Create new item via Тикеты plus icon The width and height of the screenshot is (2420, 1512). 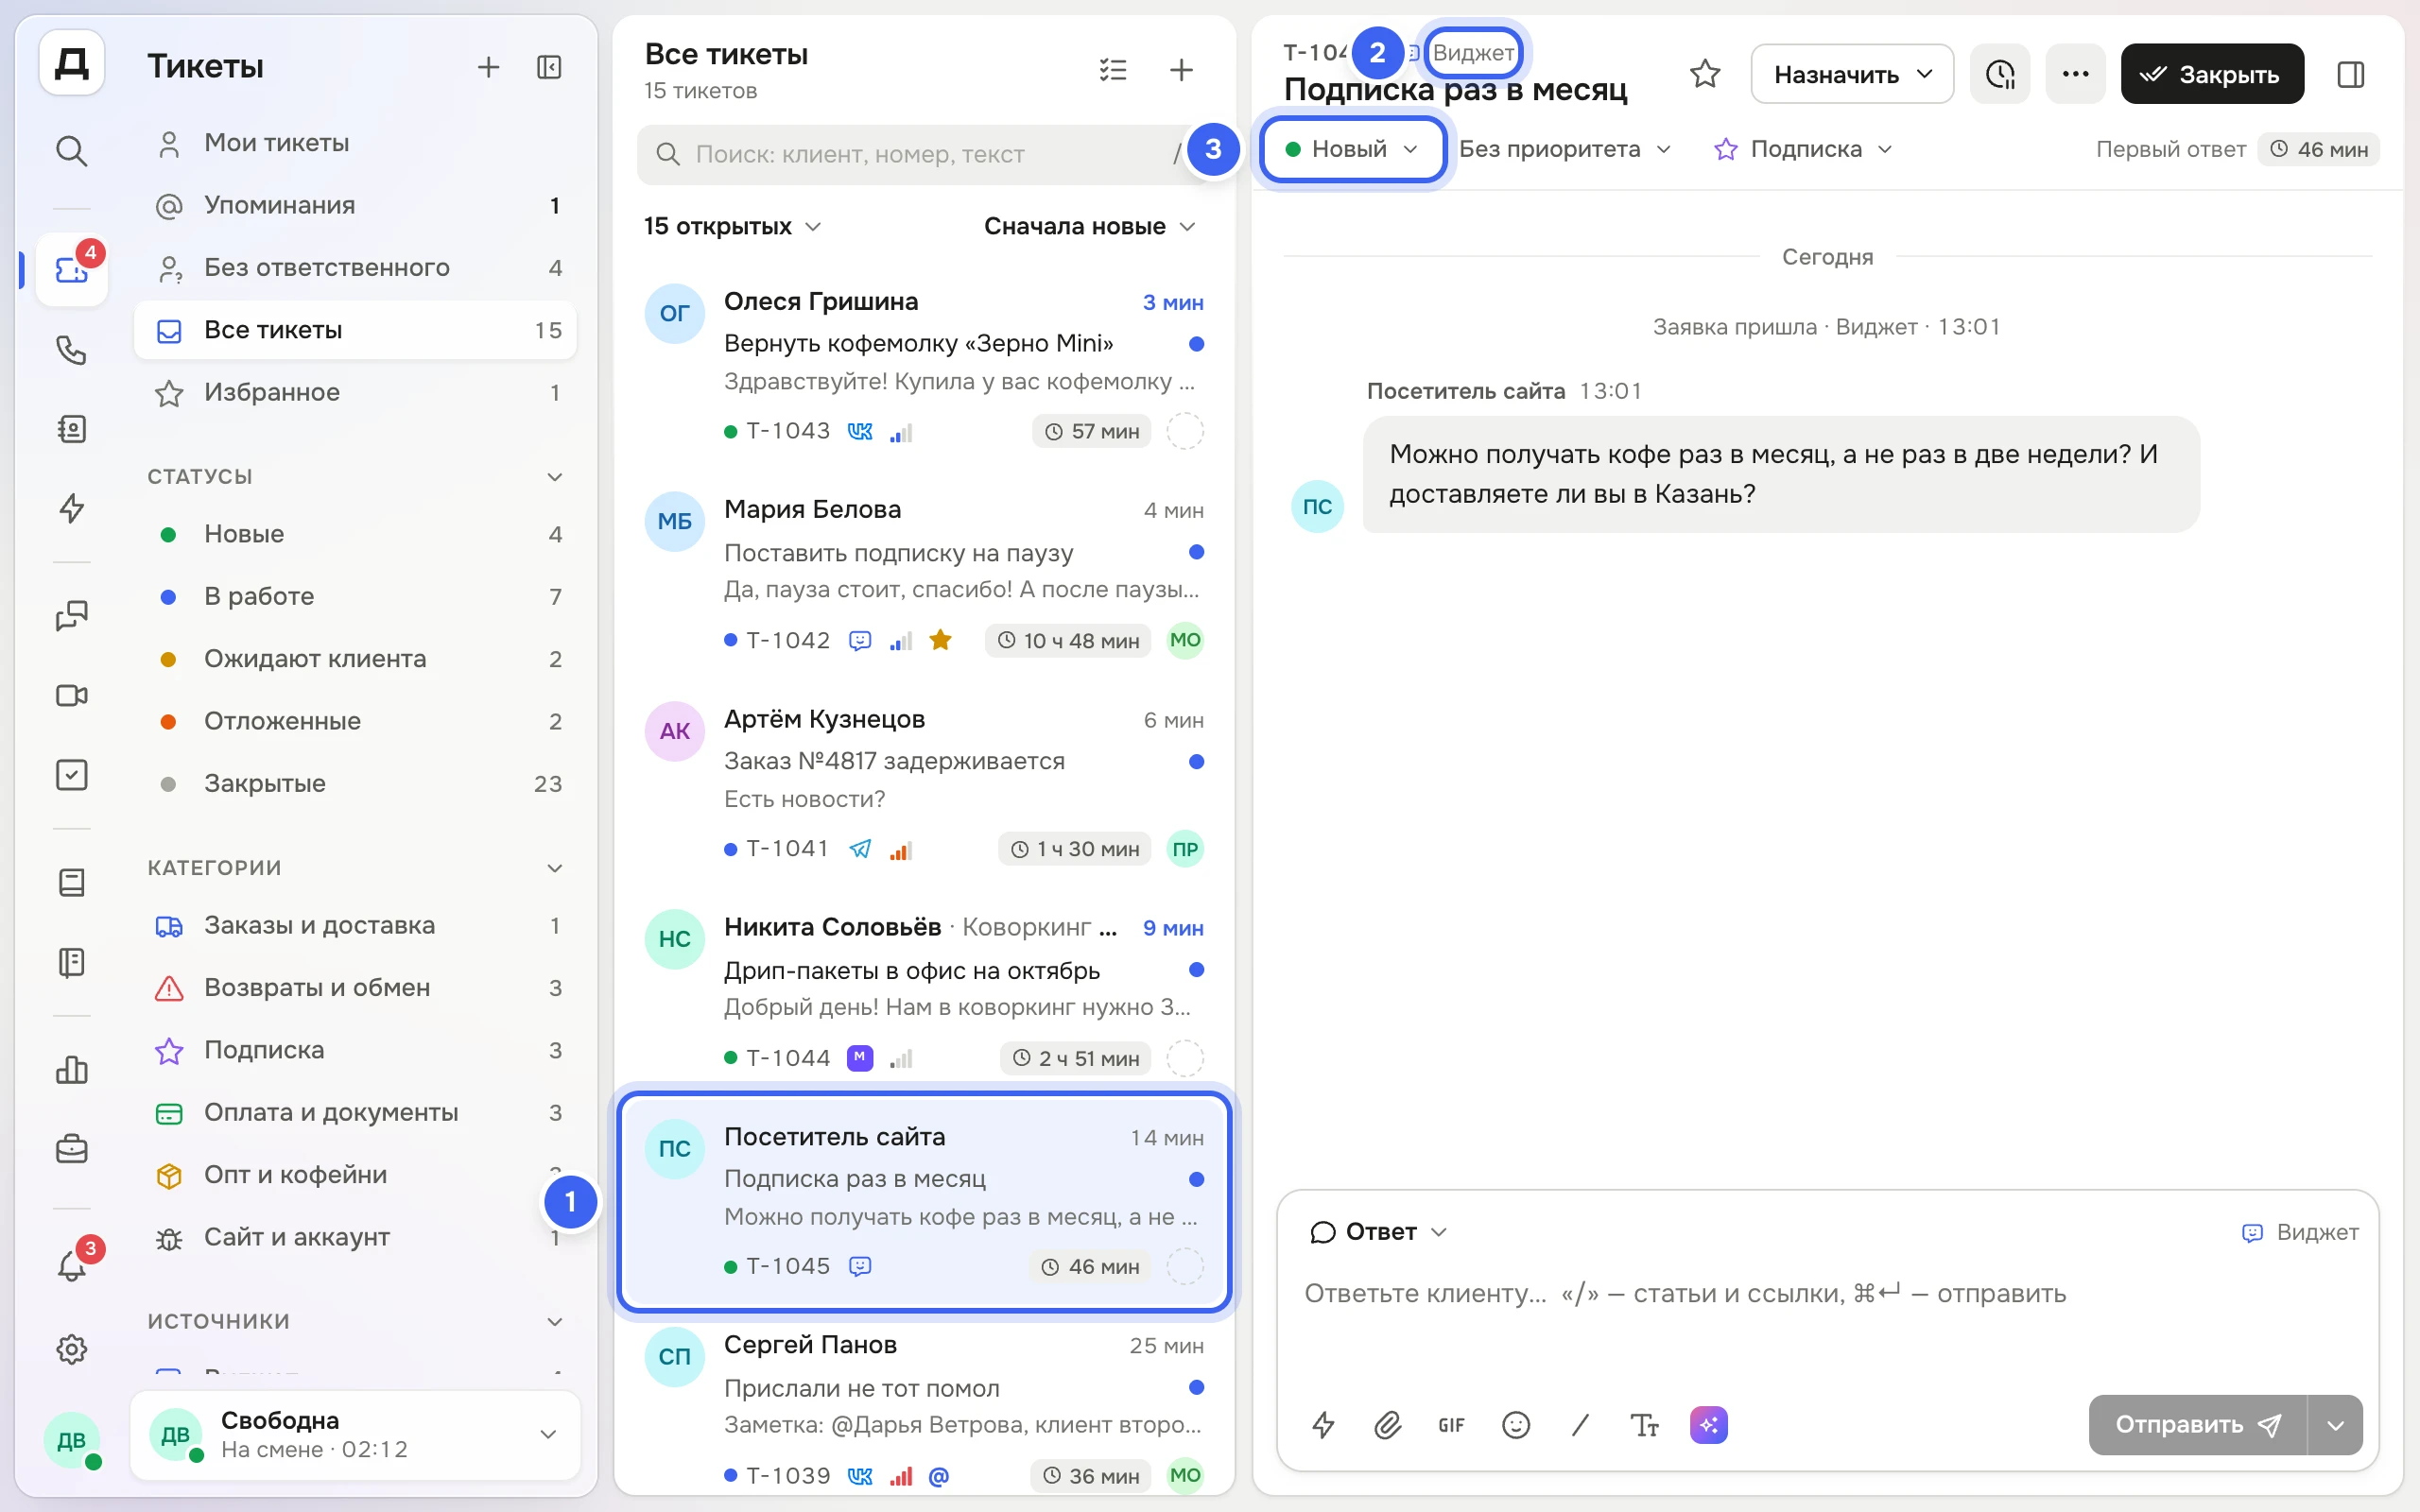tap(488, 67)
